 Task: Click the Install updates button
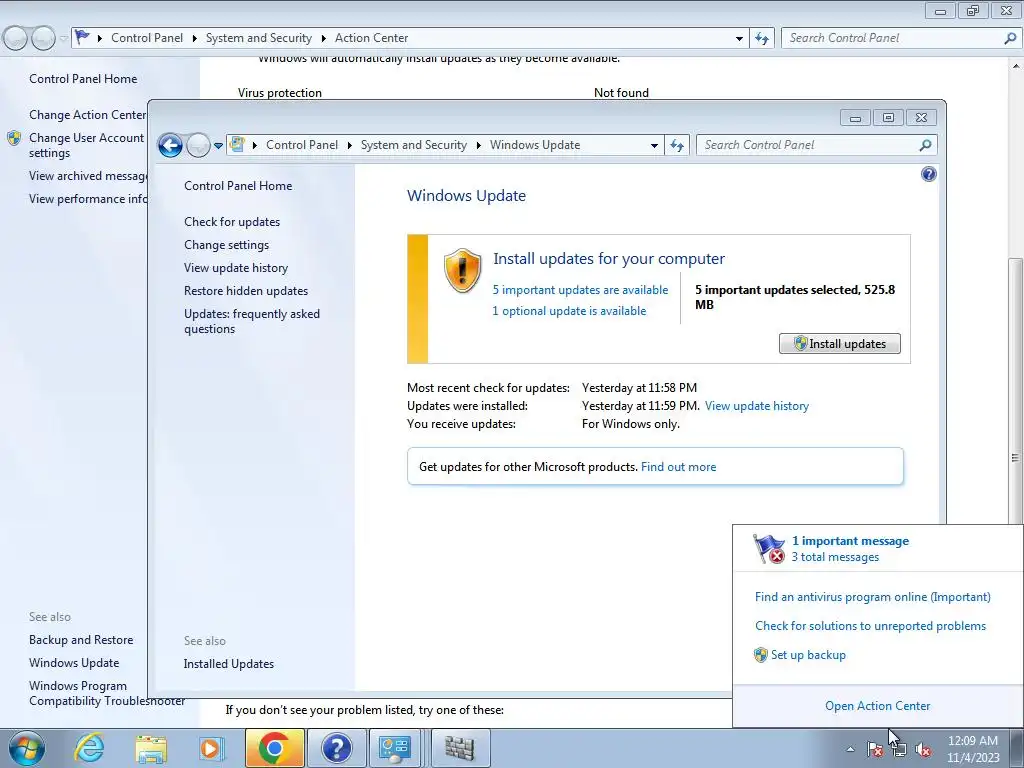point(839,344)
